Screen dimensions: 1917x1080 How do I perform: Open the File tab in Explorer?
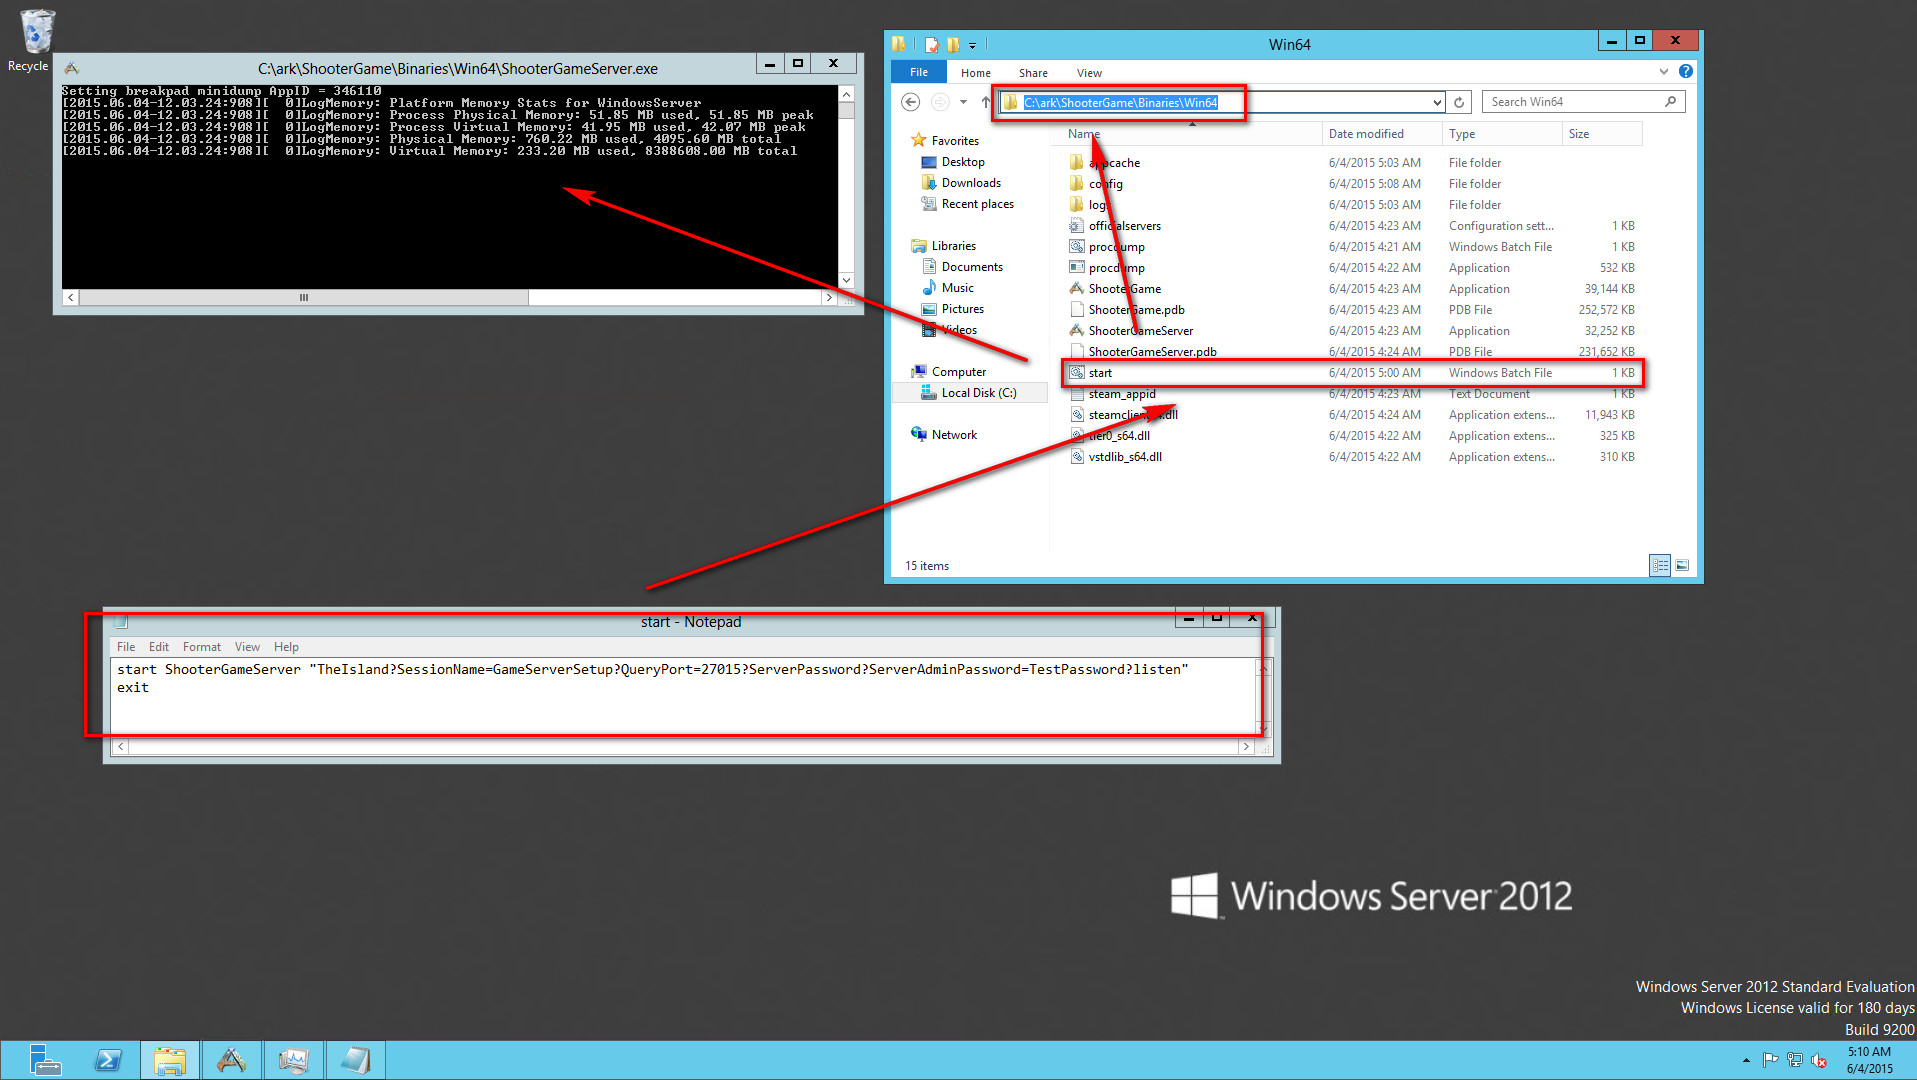click(919, 72)
